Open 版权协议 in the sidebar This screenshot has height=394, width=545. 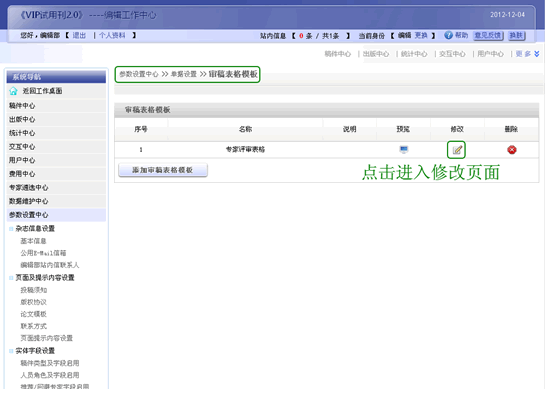(x=33, y=302)
